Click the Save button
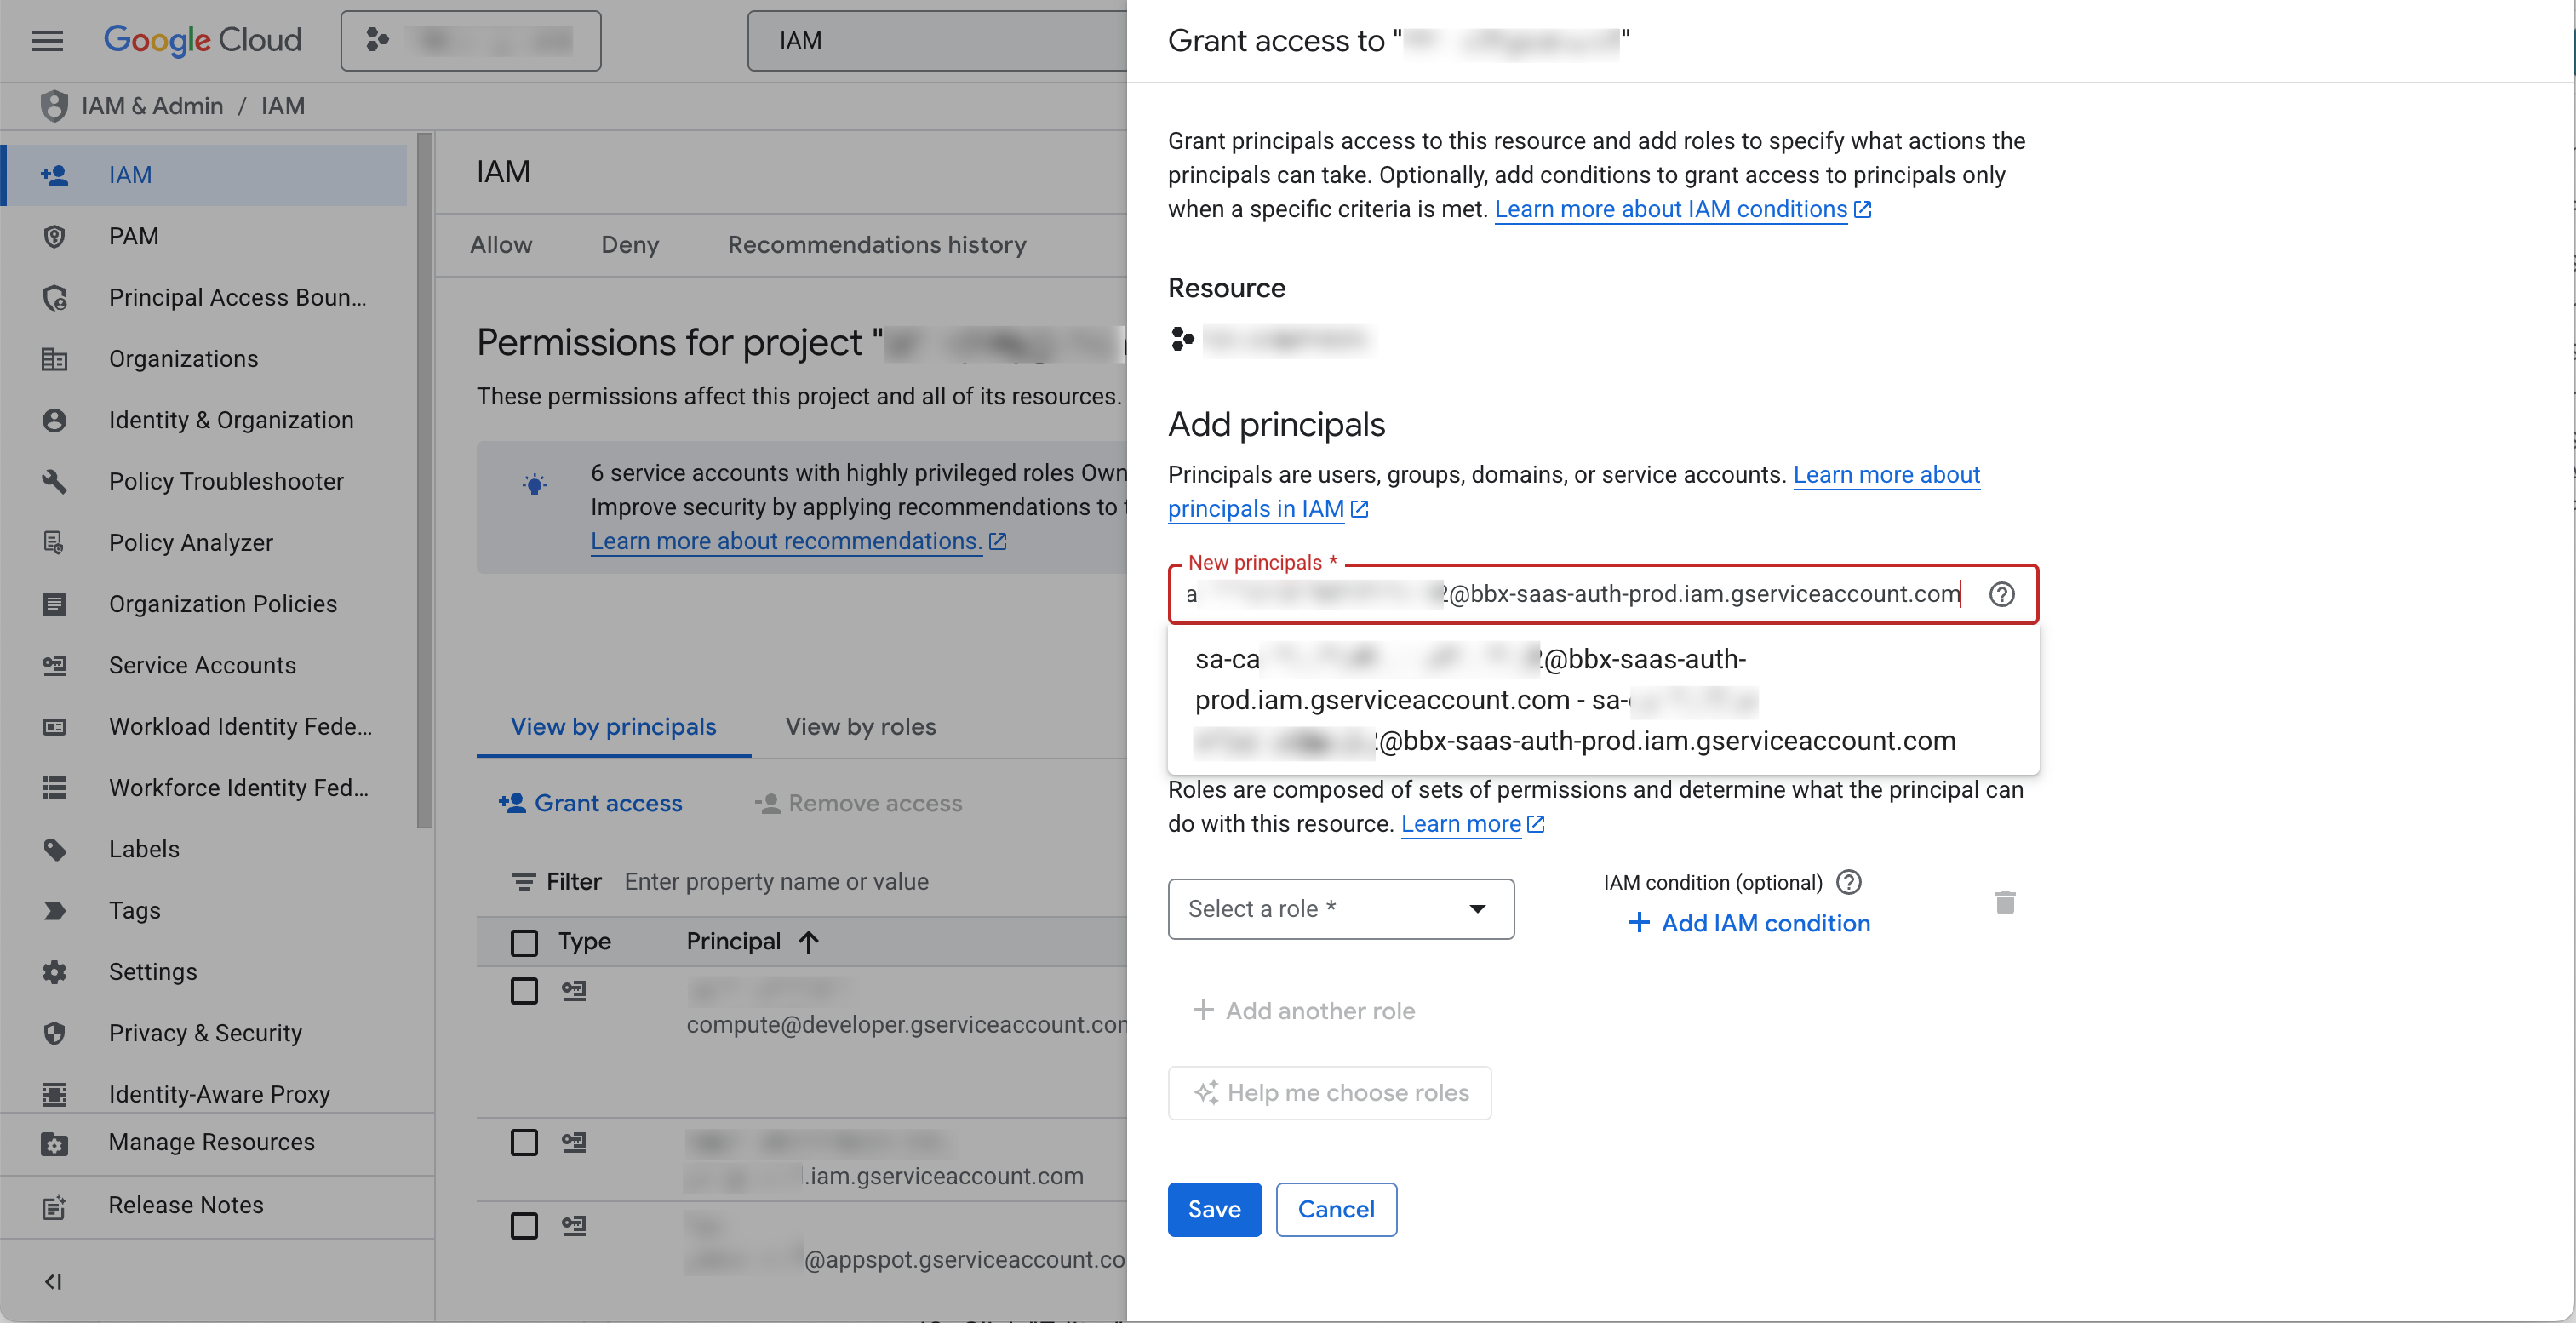The width and height of the screenshot is (2576, 1323). pyautogui.click(x=1214, y=1209)
